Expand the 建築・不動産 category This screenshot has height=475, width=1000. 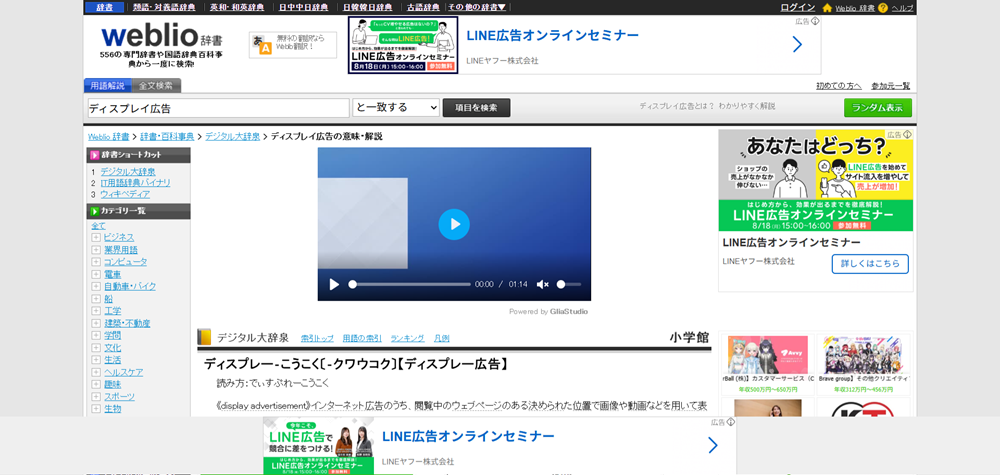point(96,323)
